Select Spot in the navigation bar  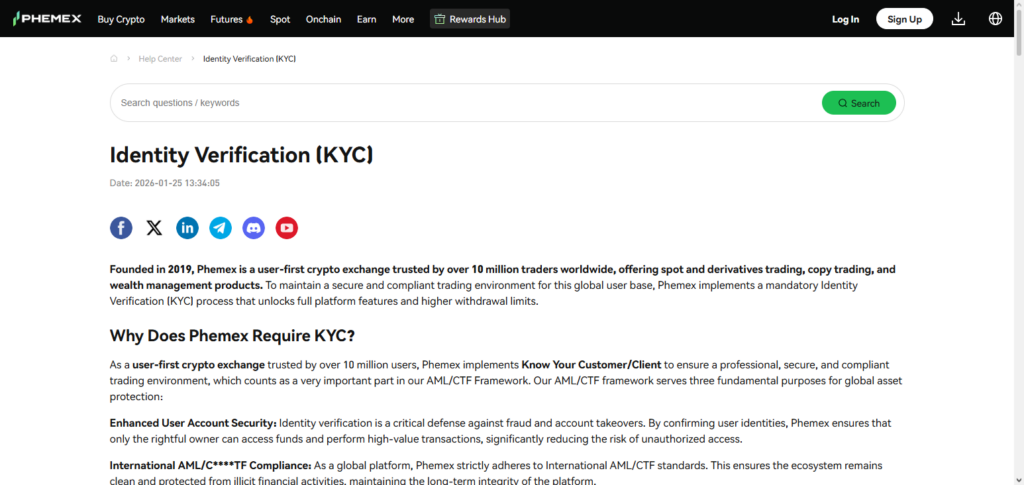pos(280,19)
